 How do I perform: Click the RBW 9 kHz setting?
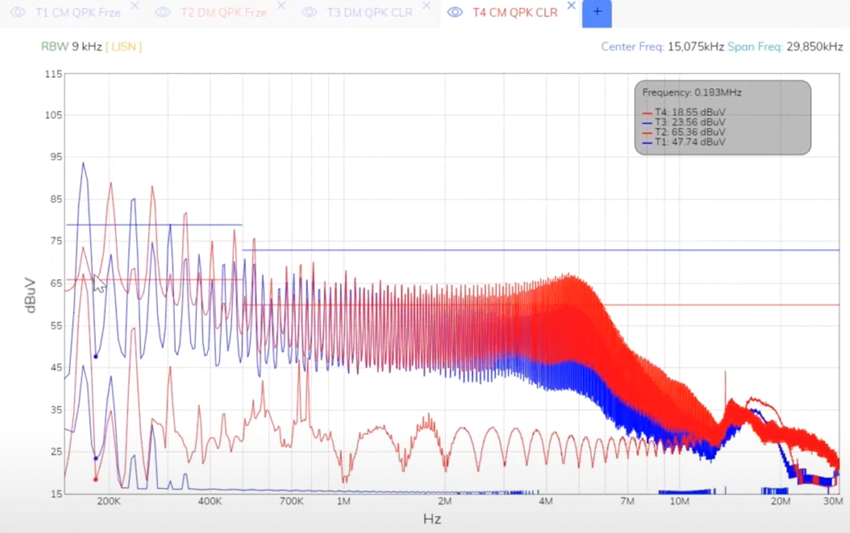pyautogui.click(x=72, y=47)
